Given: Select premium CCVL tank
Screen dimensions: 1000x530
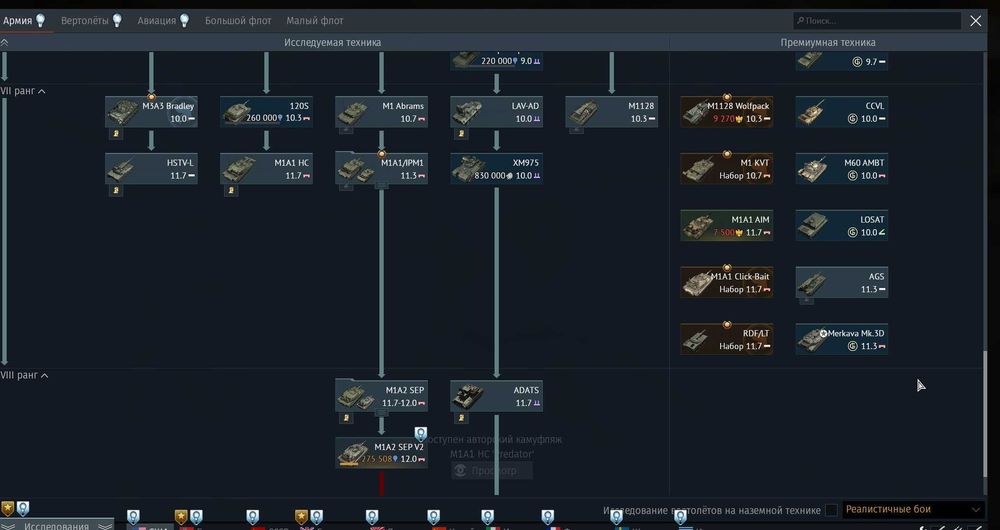Looking at the screenshot, I should click(x=842, y=112).
